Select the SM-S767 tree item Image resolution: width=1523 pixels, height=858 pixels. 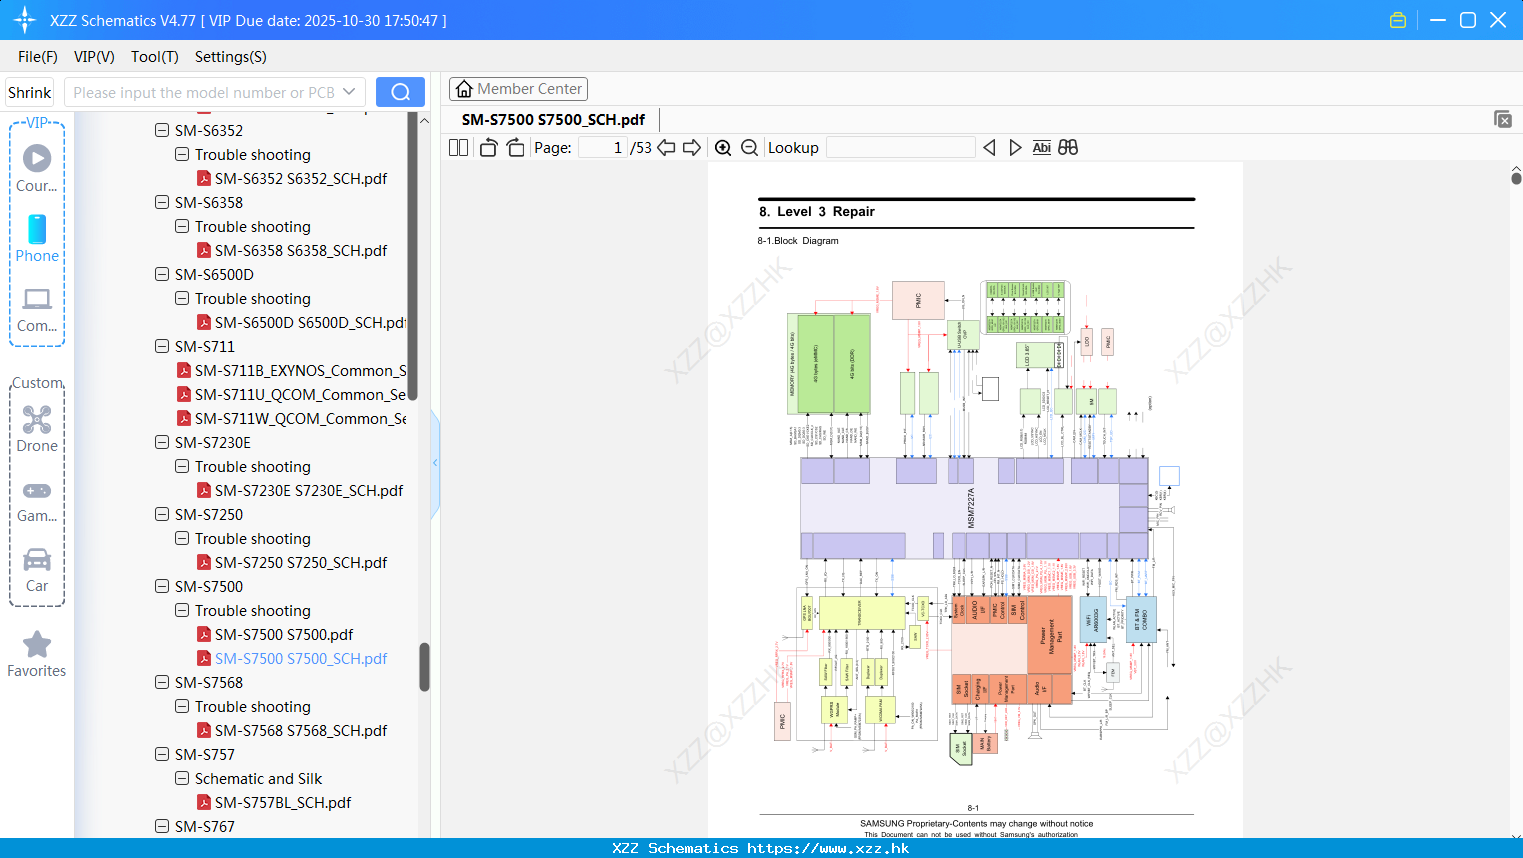205,826
